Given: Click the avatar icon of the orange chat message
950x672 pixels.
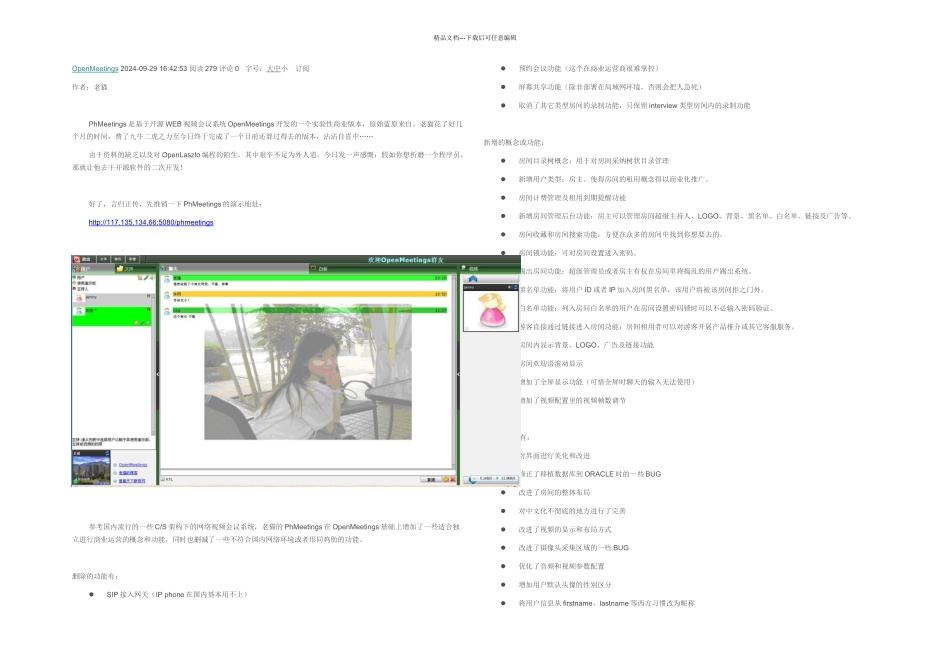Looking at the screenshot, I should click(167, 296).
